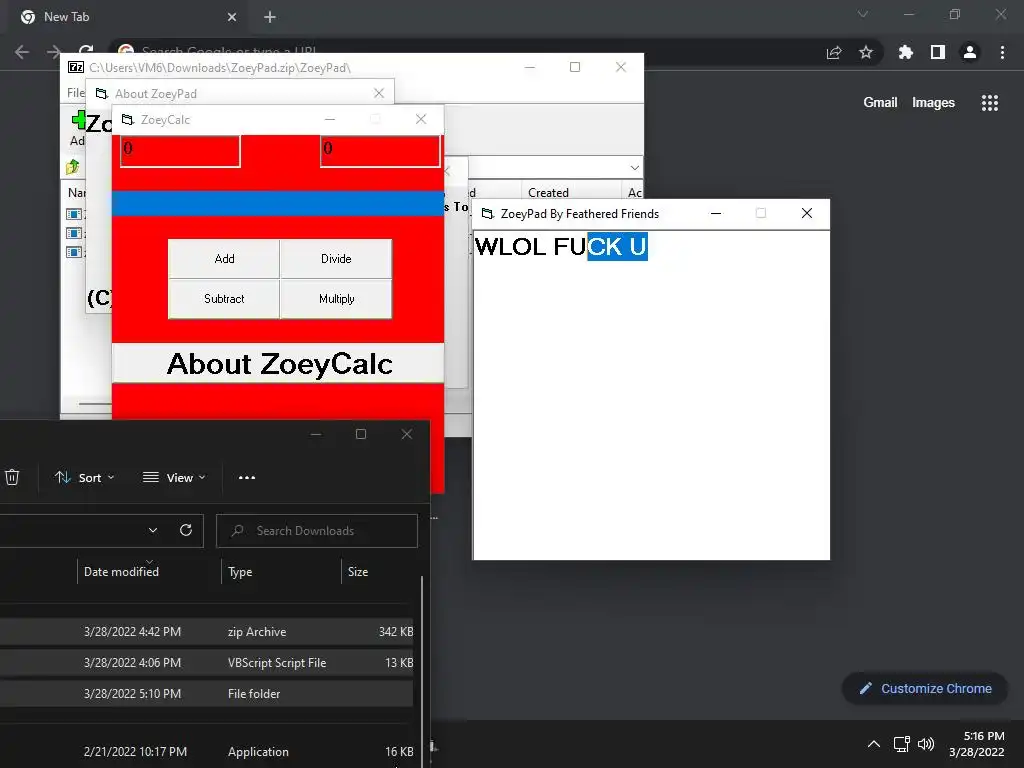
Task: Open the Images link
Action: pyautogui.click(x=933, y=103)
